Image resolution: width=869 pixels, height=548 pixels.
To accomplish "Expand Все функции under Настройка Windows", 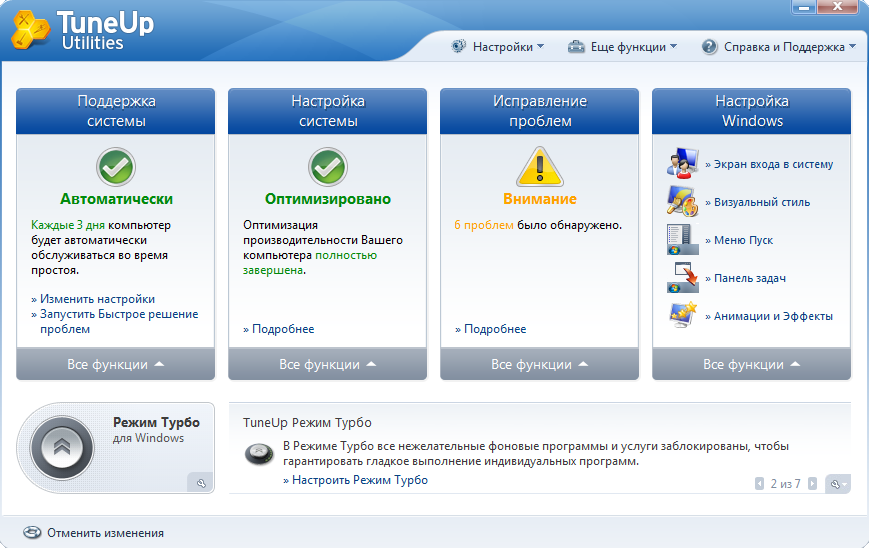I will tap(752, 364).
